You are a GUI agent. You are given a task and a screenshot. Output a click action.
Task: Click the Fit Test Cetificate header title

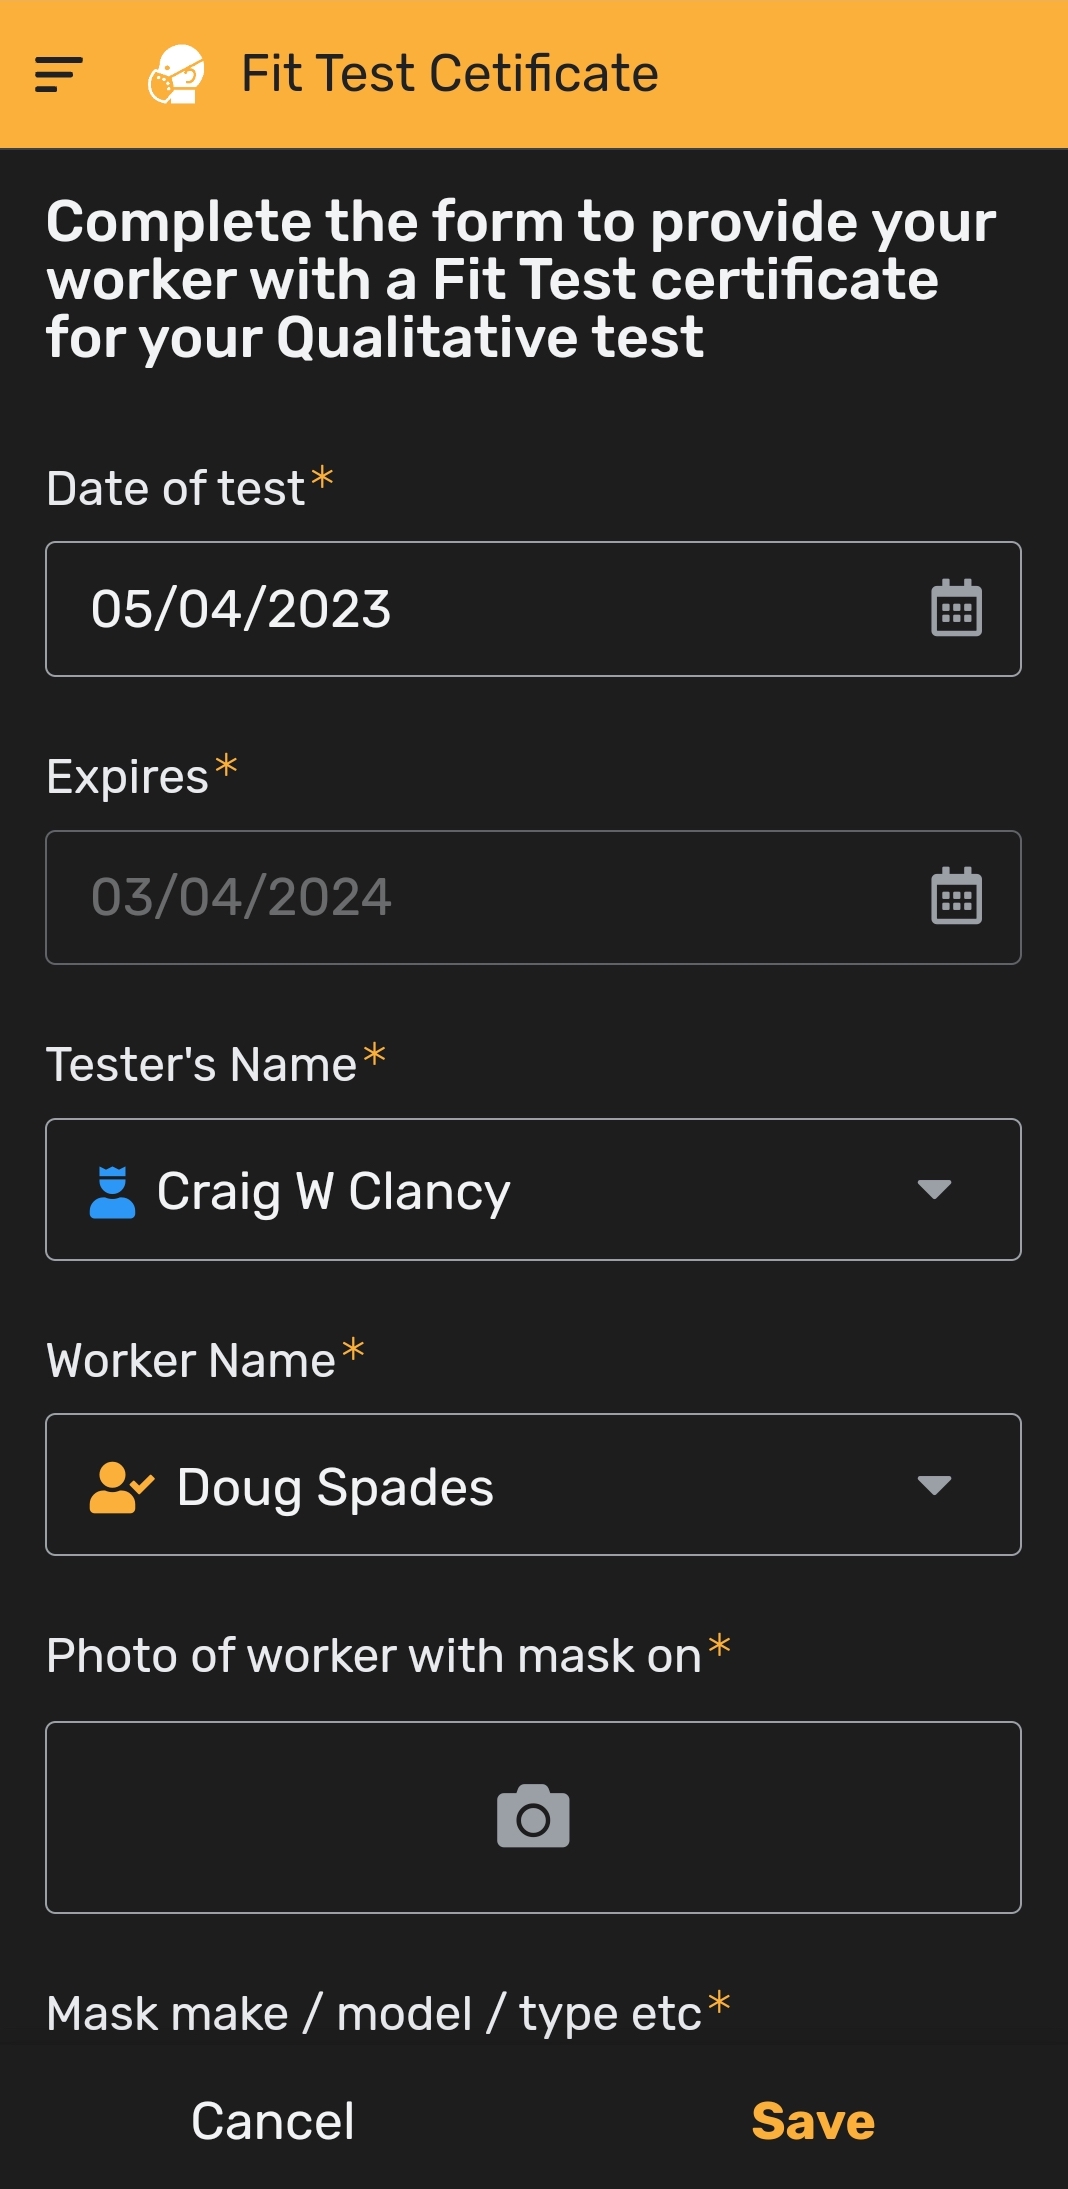point(450,74)
